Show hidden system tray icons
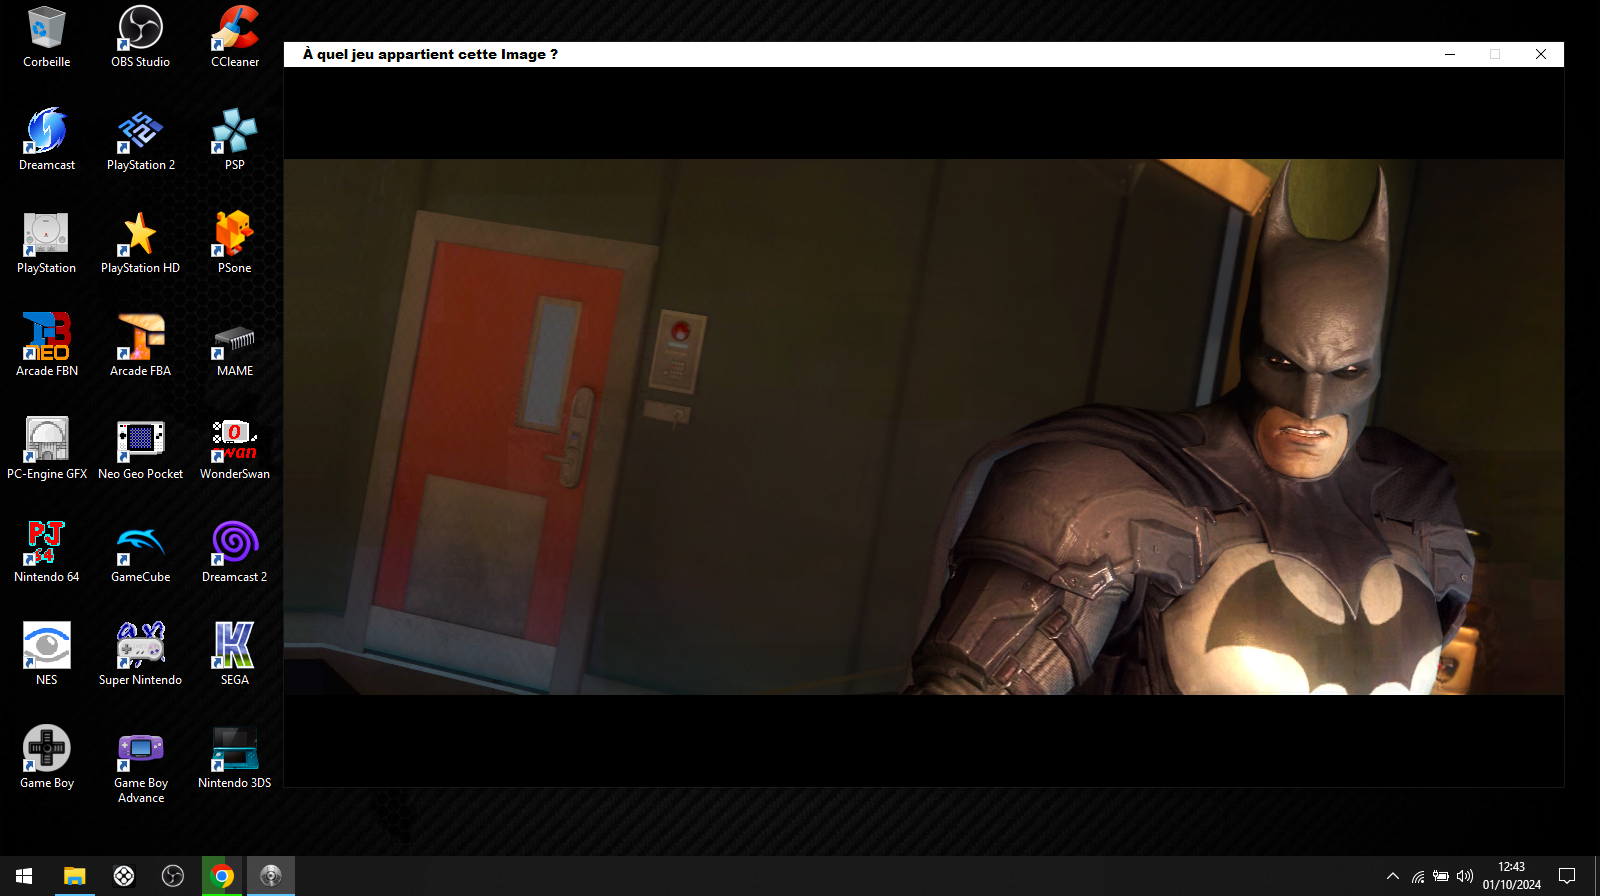Screen dimensions: 1600x896 click(1393, 876)
